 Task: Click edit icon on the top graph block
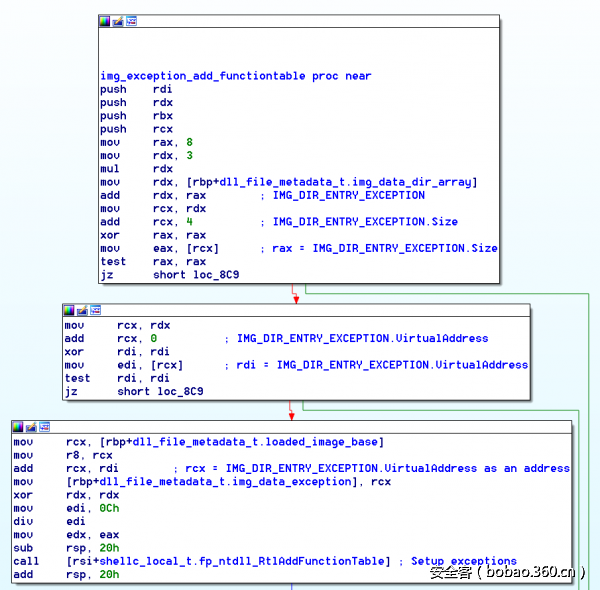click(x=118, y=21)
